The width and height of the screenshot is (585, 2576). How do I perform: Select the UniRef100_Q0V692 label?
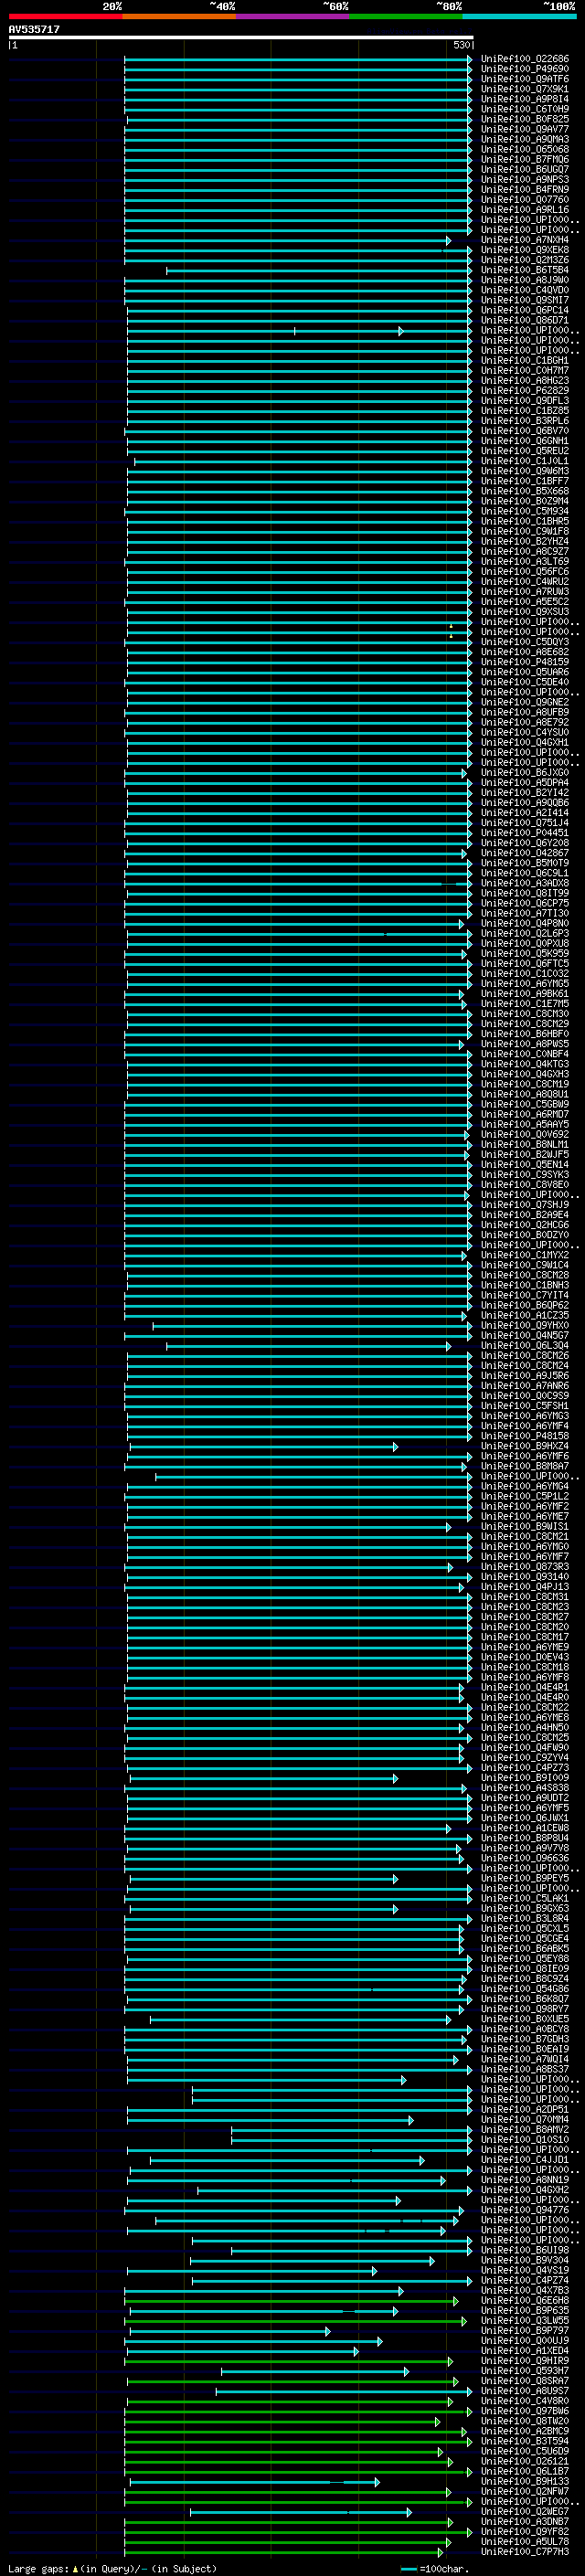tap(525, 1135)
